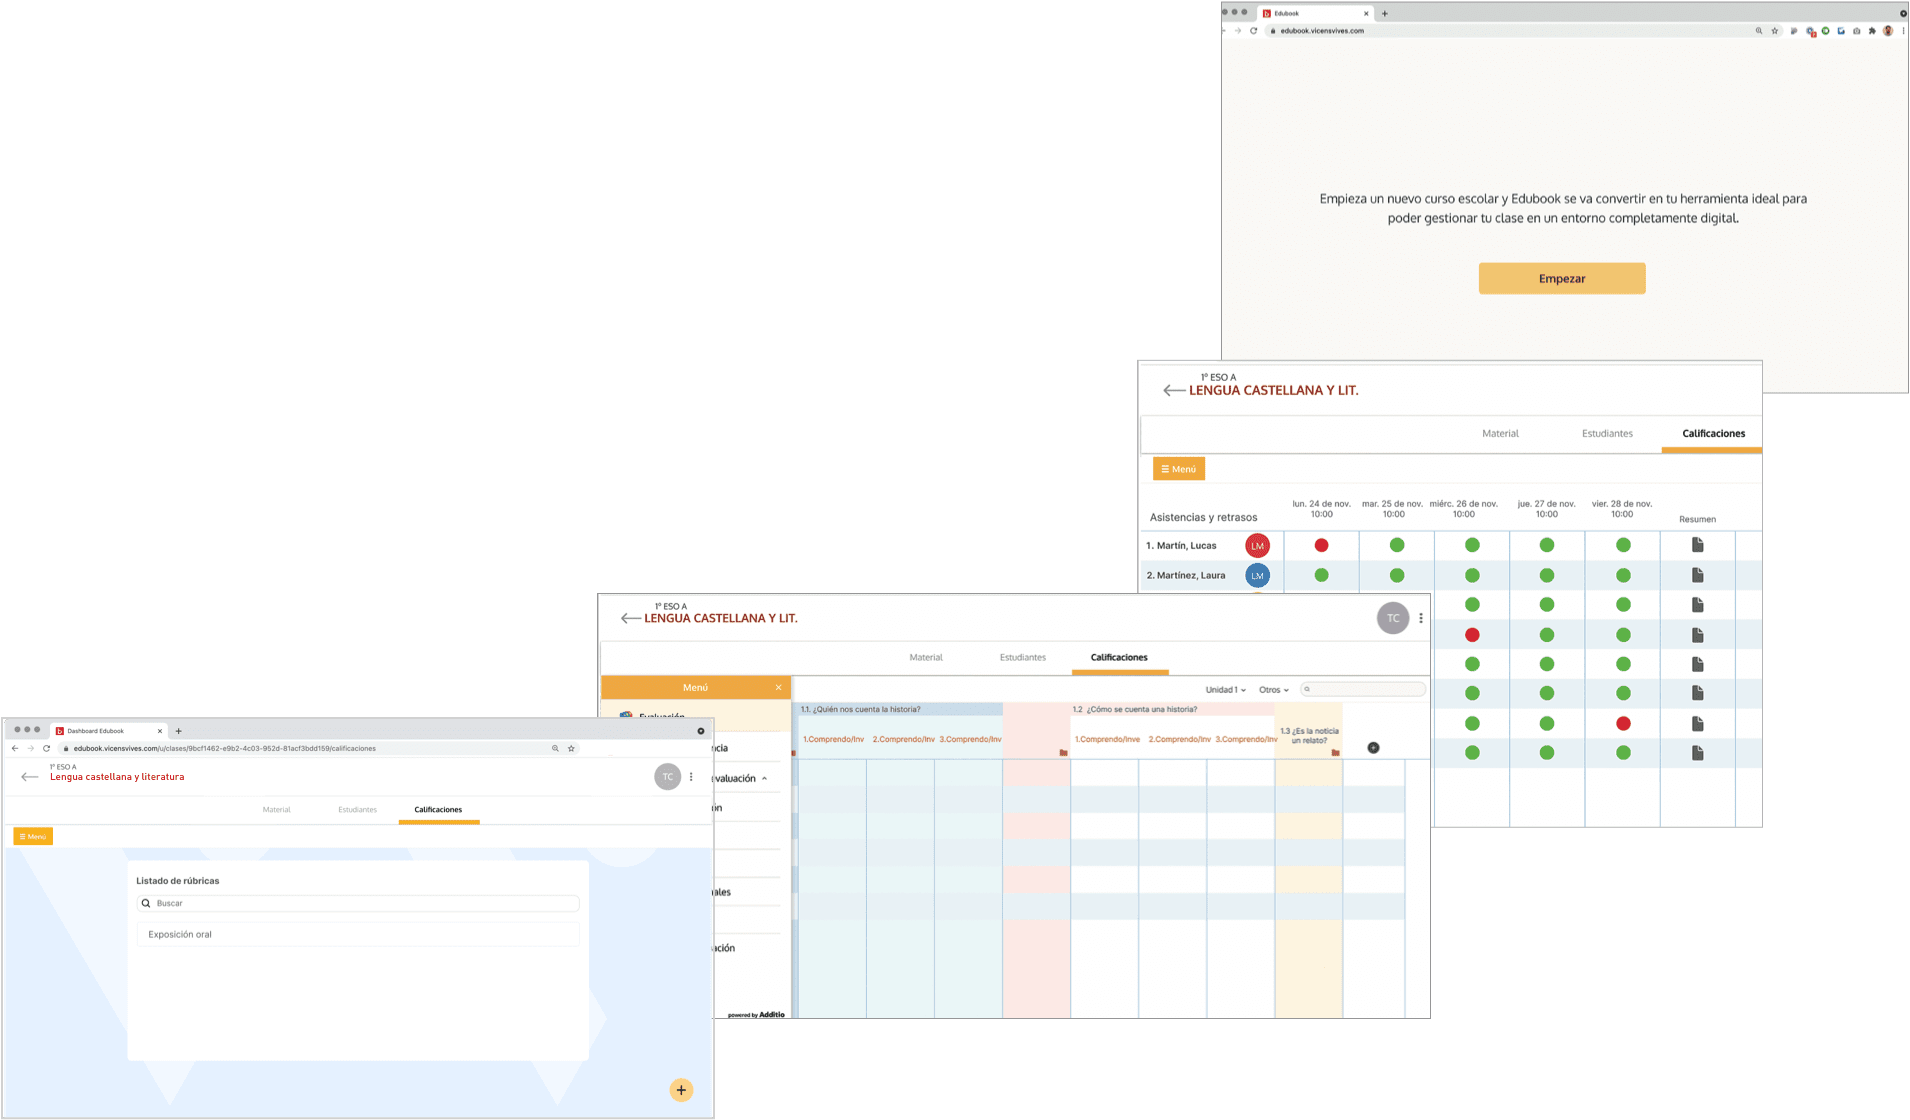Collapse the evaluación section chevron in Menú

(x=764, y=778)
